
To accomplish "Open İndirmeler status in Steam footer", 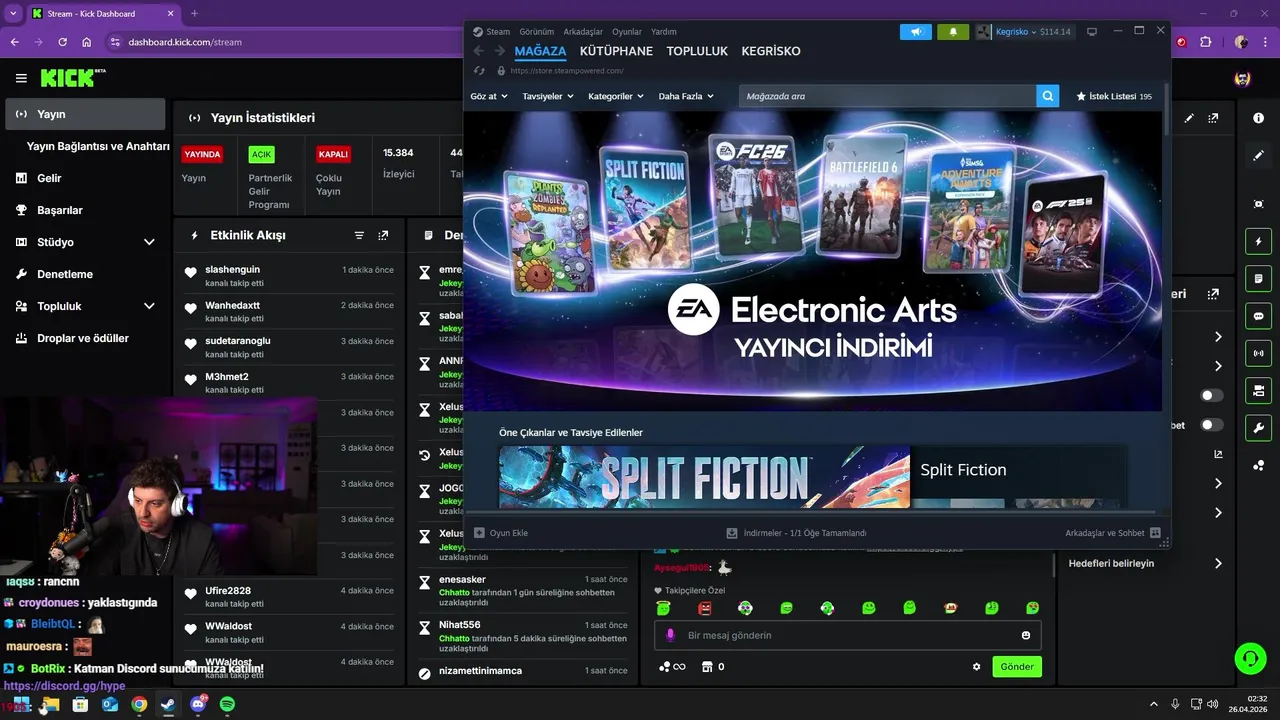I will 796,533.
